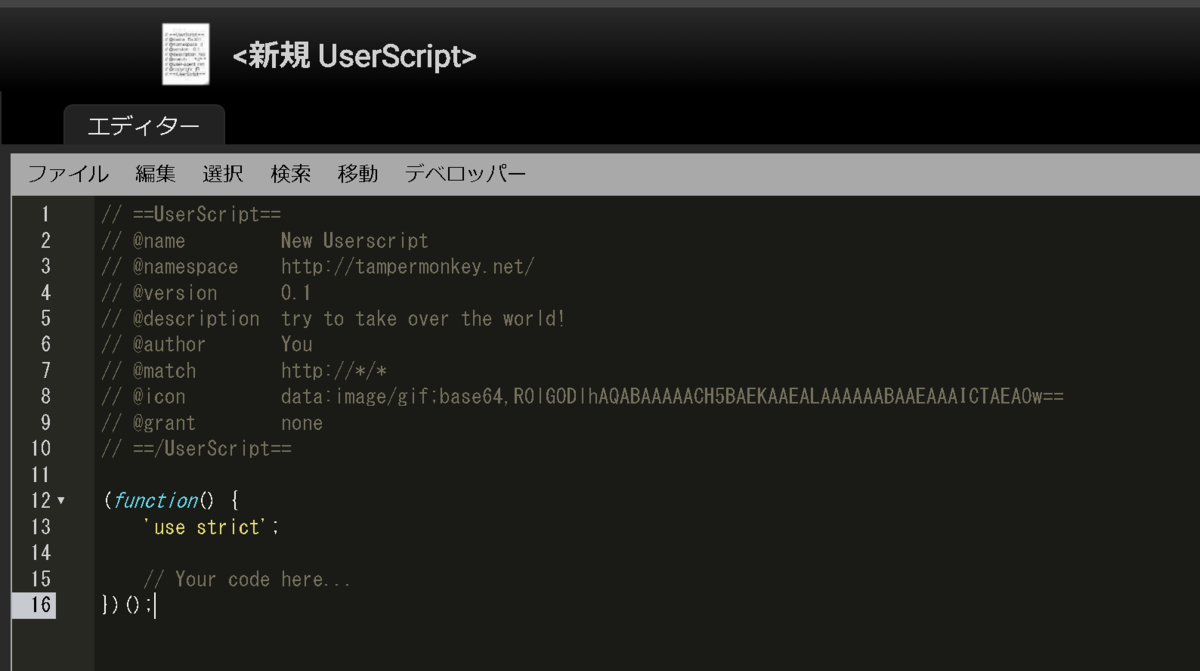Click the userscript document icon
This screenshot has width=1200, height=671.
(186, 53)
